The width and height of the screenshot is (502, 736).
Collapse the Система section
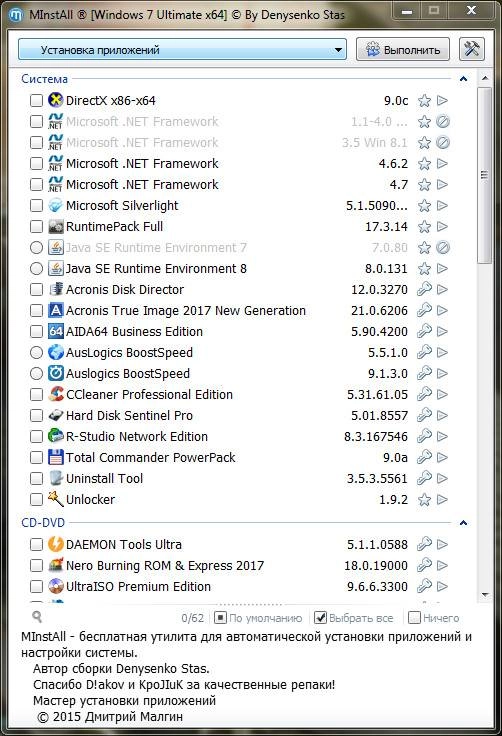463,79
